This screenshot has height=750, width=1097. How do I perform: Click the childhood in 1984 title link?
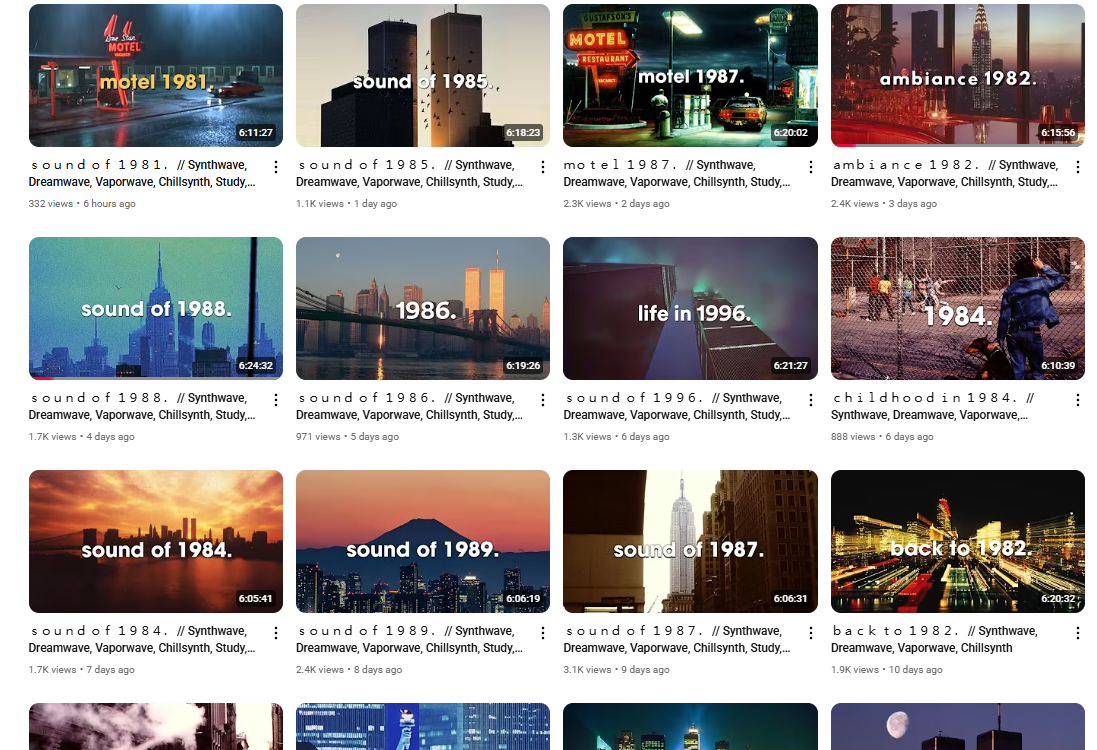[933, 406]
